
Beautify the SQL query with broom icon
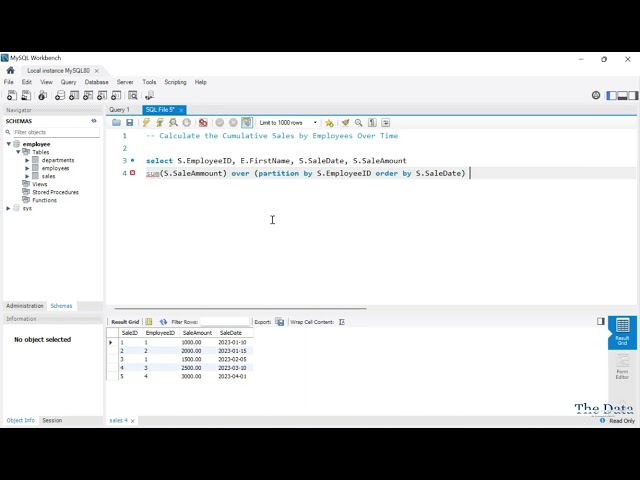coord(345,122)
